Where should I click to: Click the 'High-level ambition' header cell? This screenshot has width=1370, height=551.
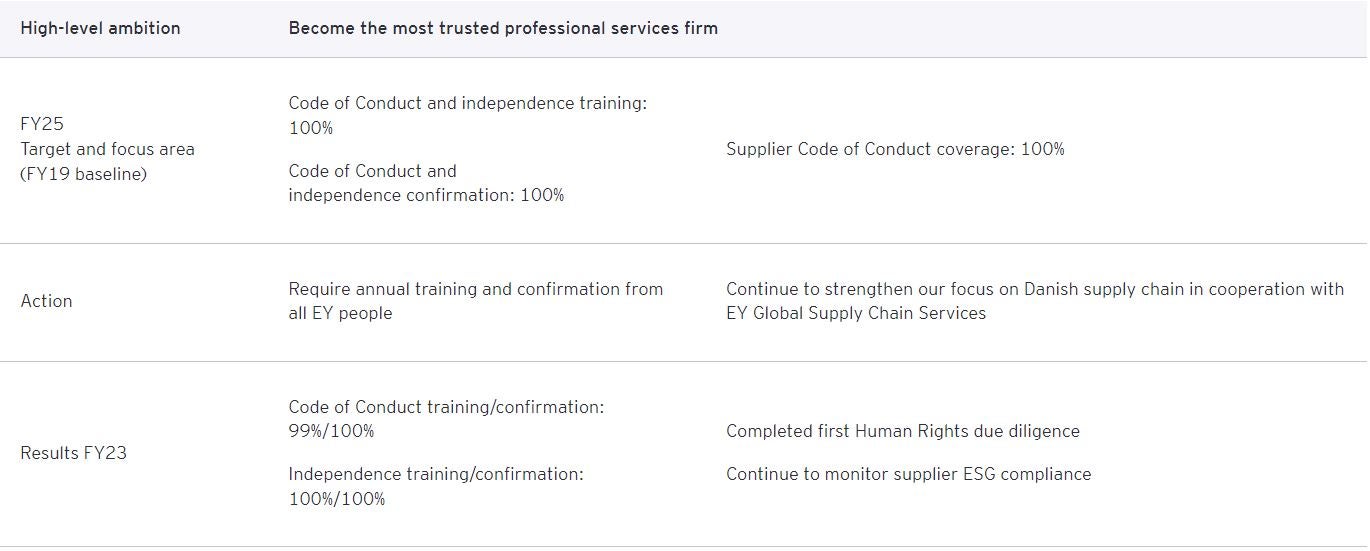click(x=100, y=28)
